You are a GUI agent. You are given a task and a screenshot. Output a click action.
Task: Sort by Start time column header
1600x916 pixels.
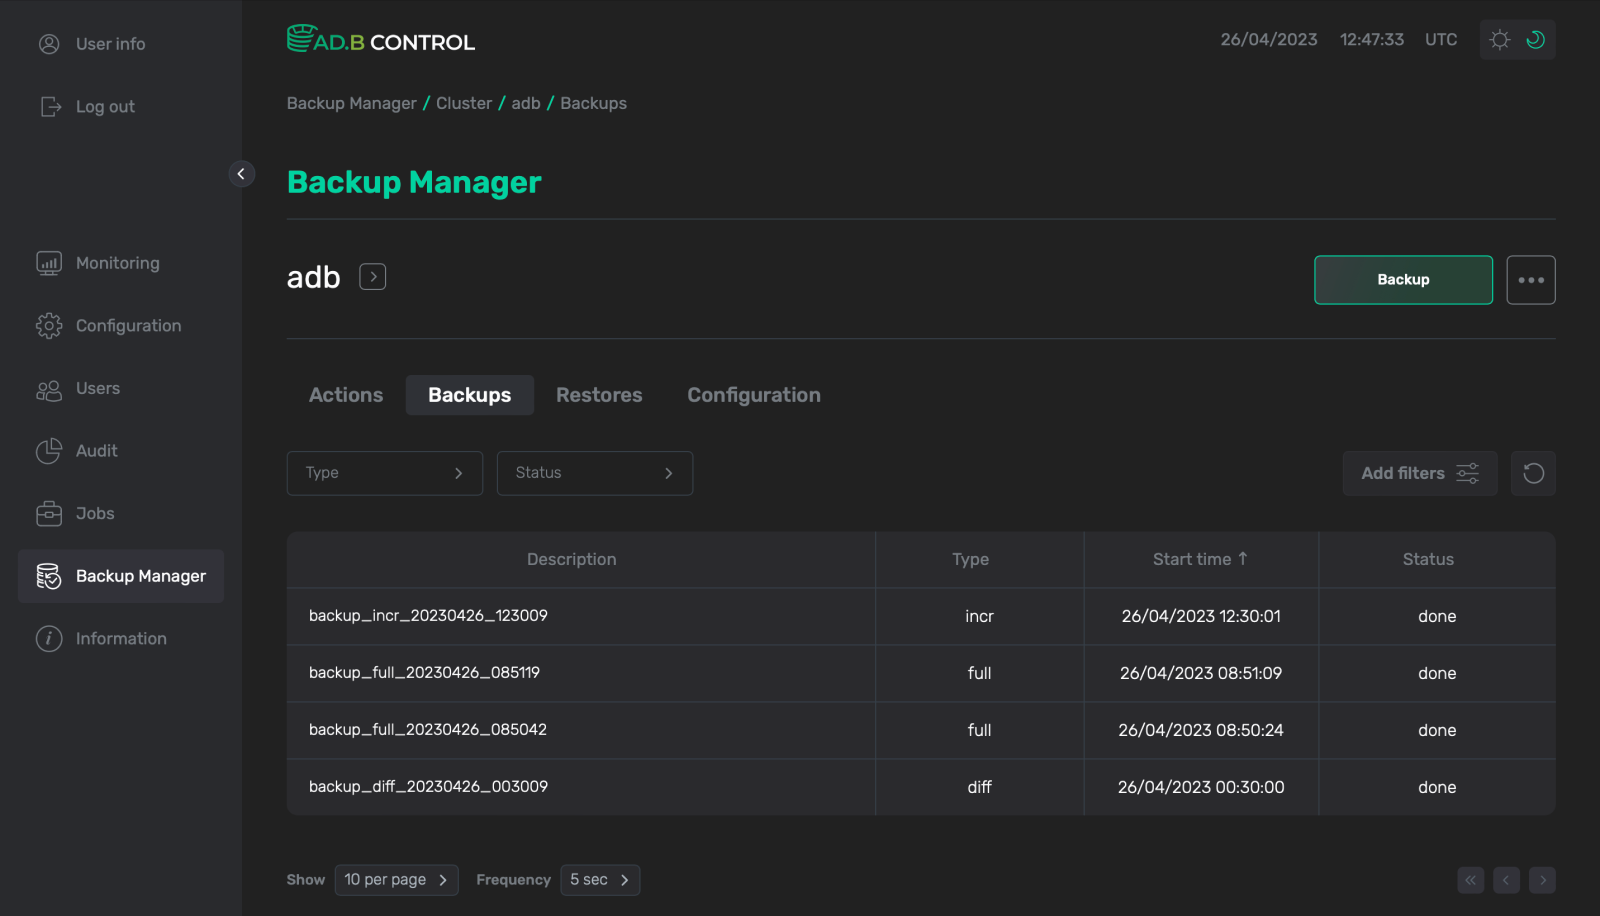1199,559
